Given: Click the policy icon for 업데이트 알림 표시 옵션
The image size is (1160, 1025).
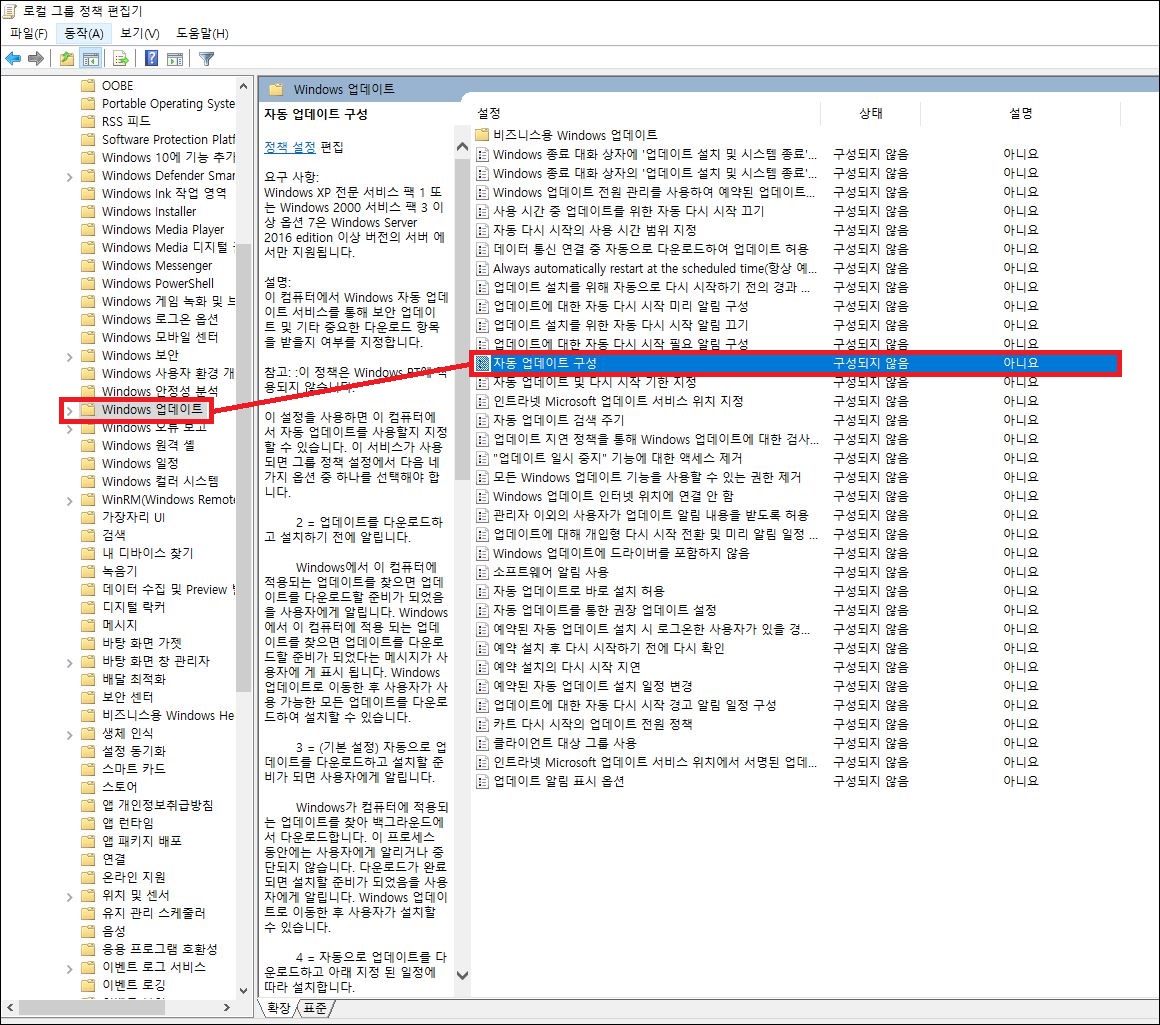Looking at the screenshot, I should tap(482, 781).
